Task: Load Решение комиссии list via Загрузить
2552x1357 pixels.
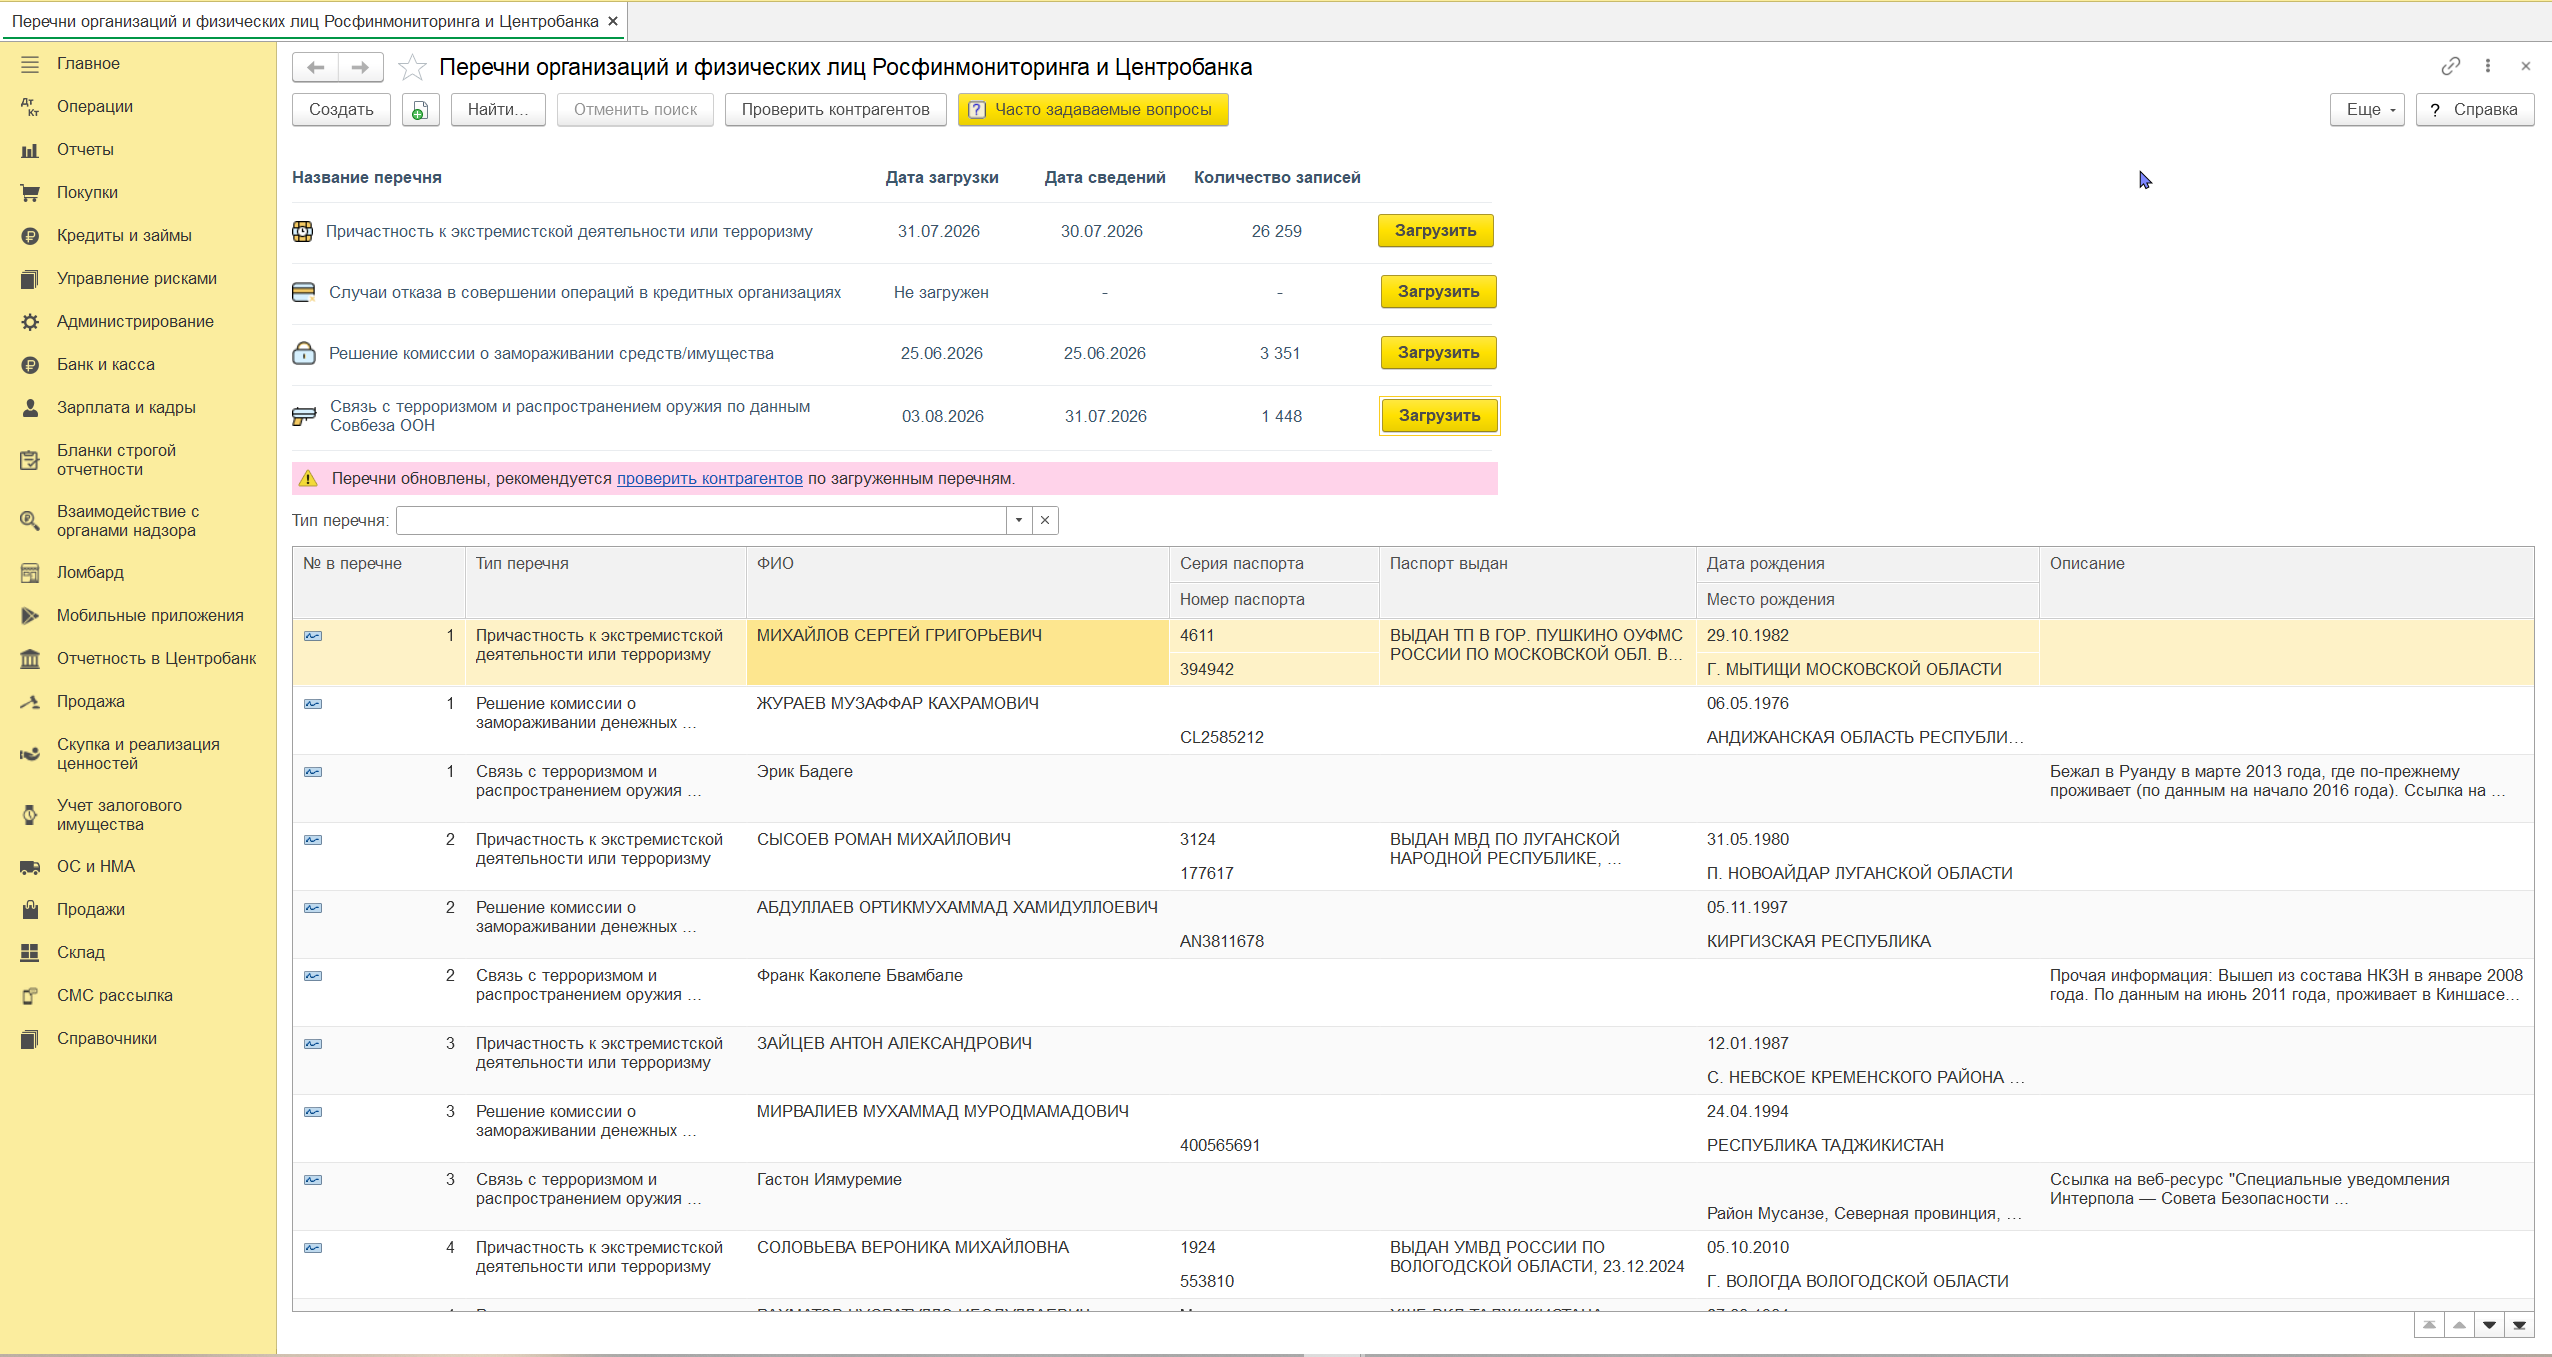Action: coord(1438,353)
